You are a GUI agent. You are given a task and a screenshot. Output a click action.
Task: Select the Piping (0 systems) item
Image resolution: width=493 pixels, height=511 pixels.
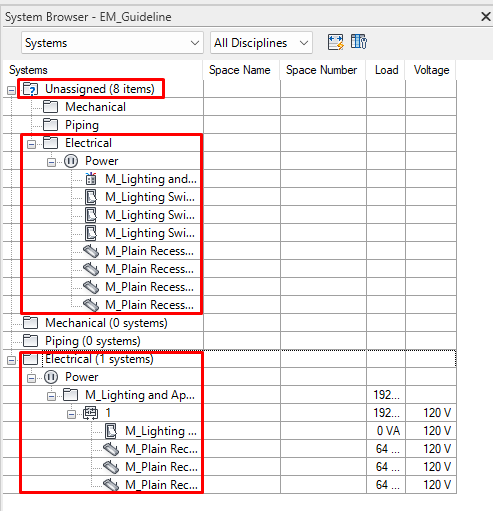[x=93, y=341]
